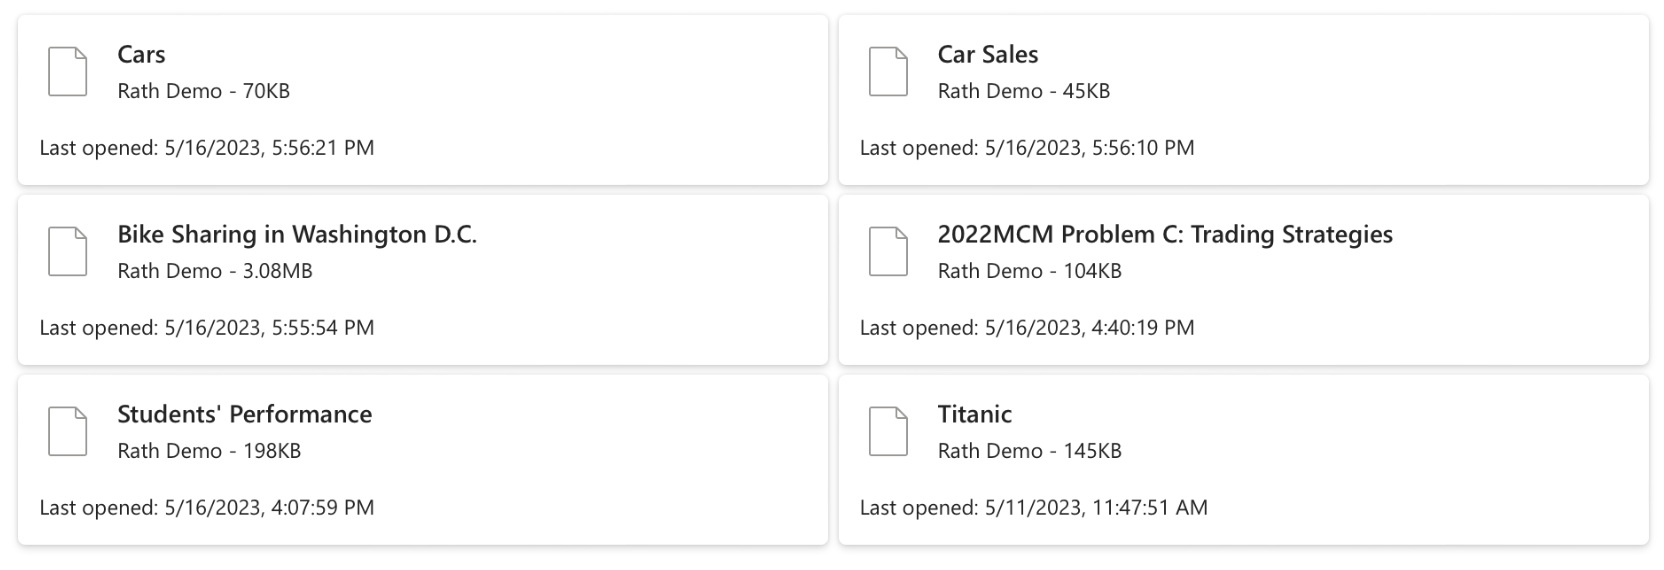Open the Car Sales dataset title

point(987,54)
